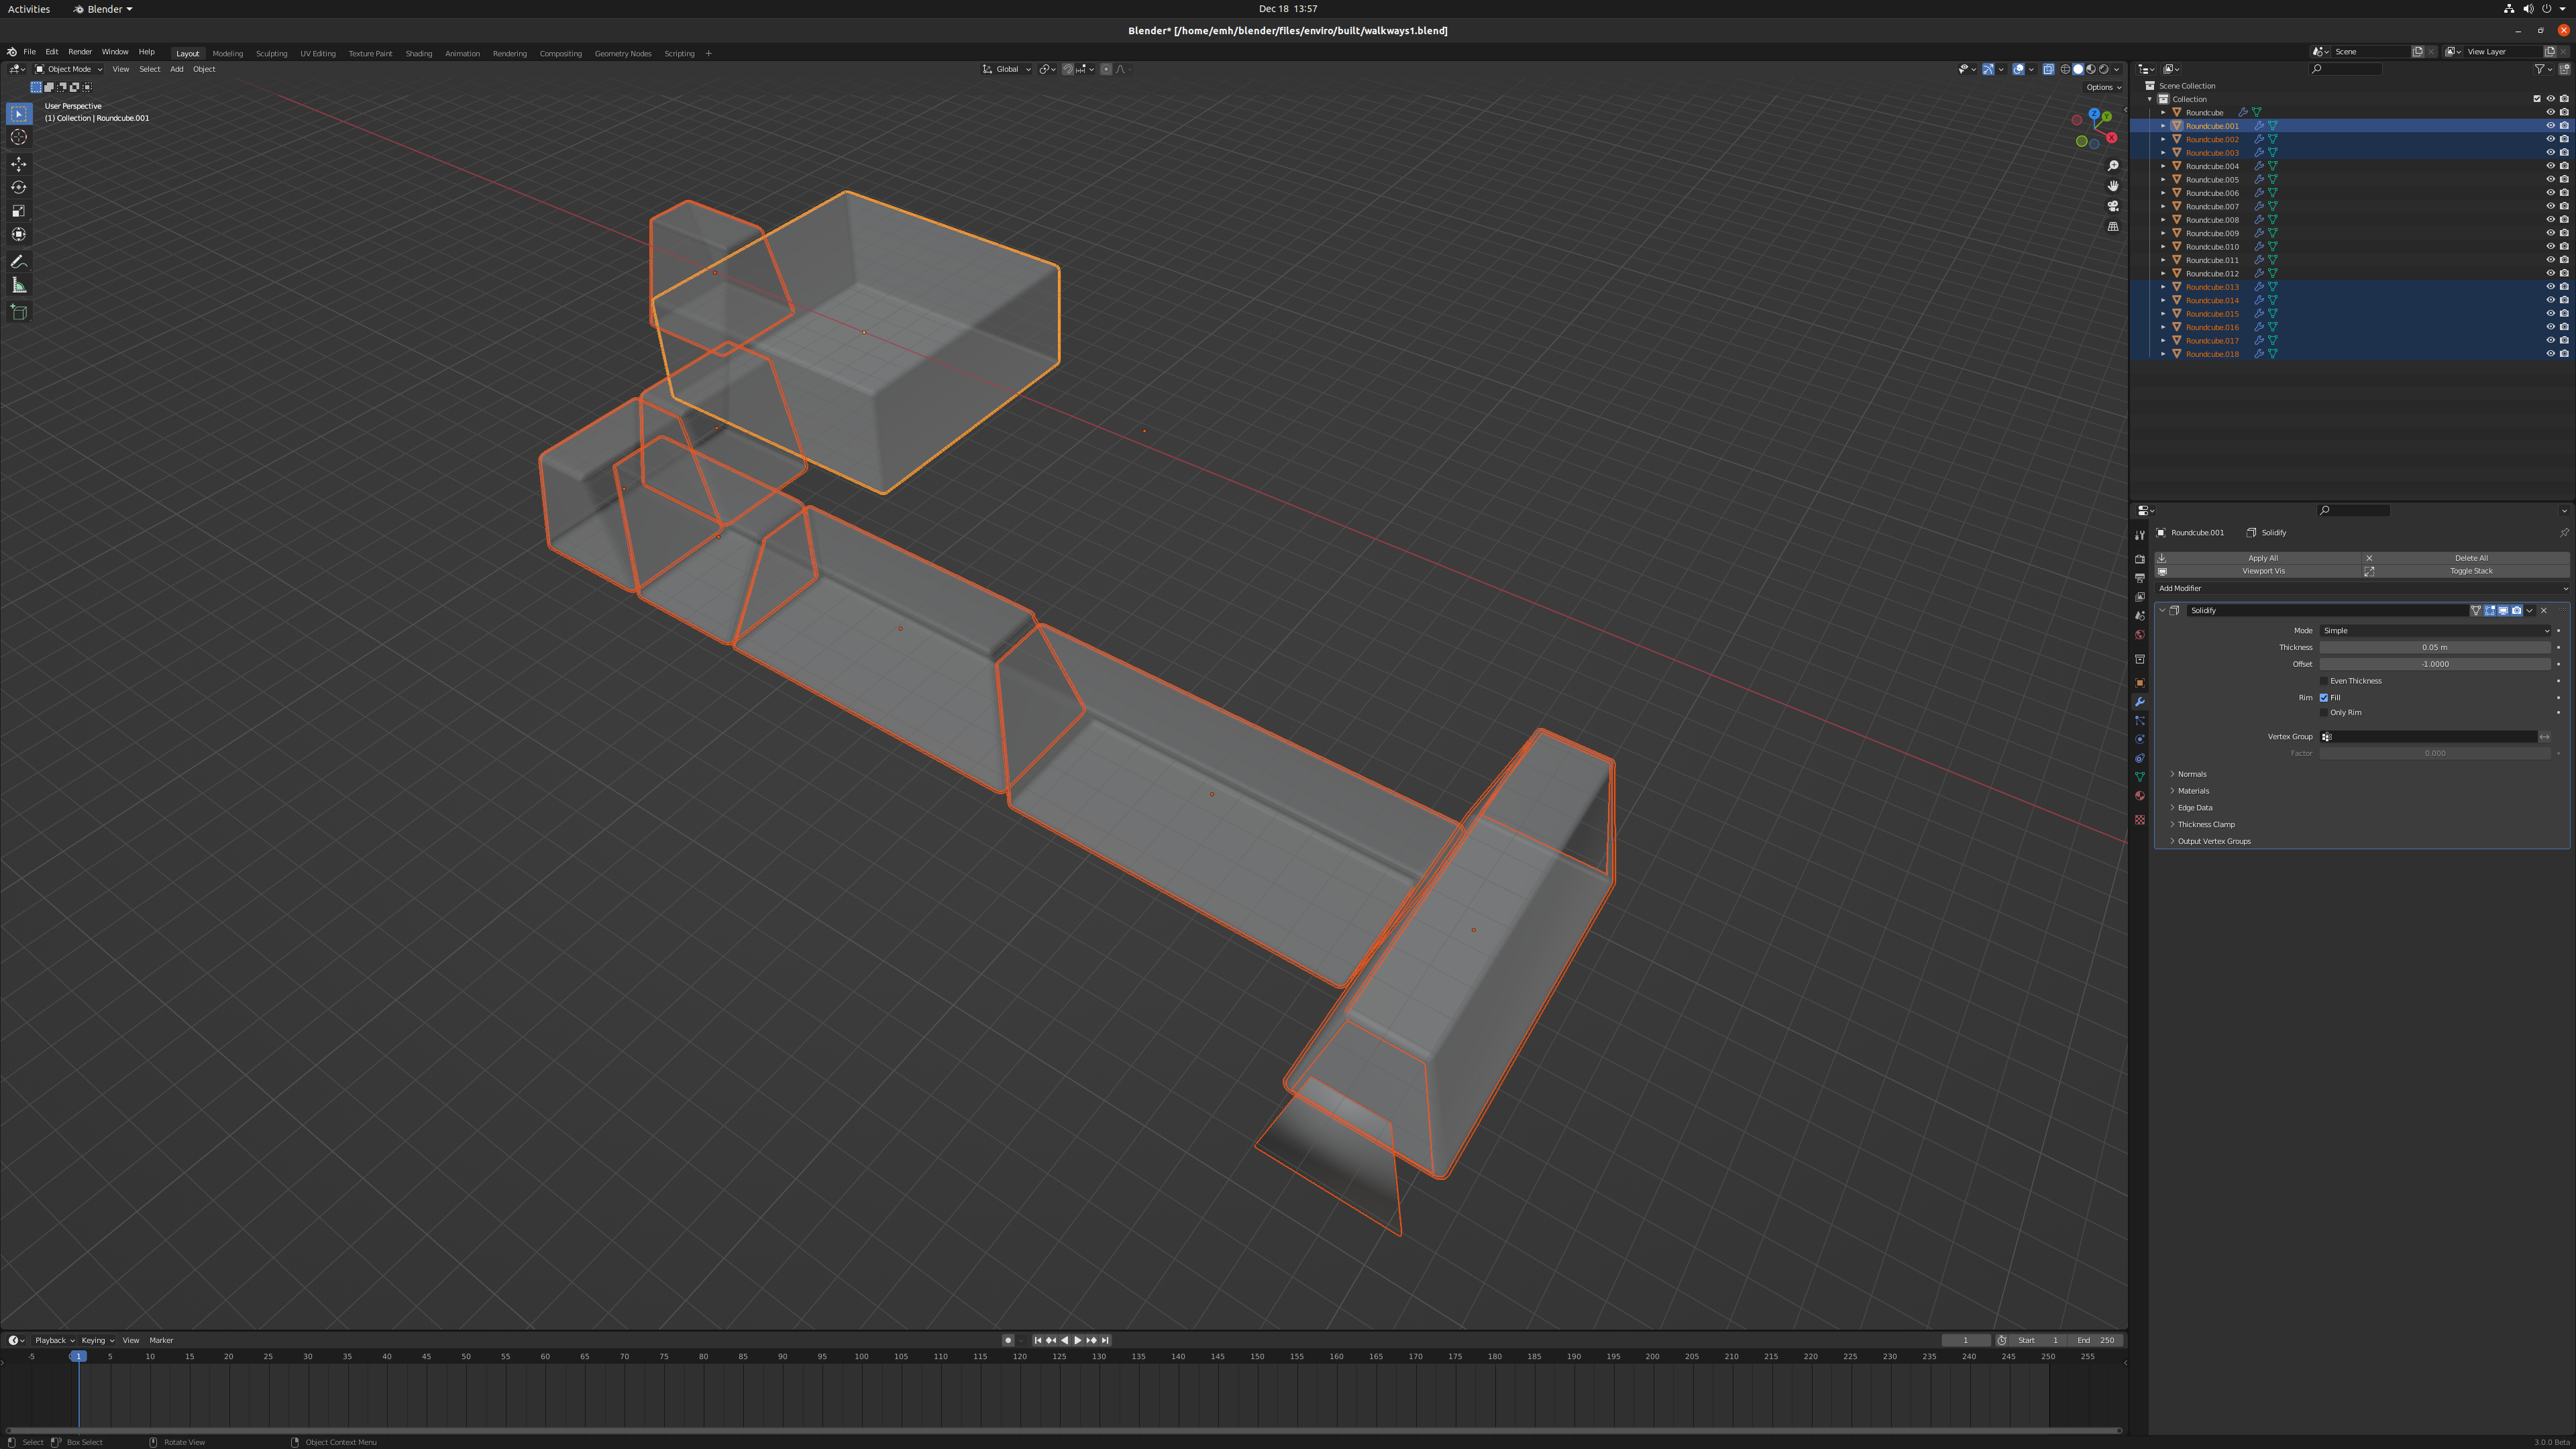The height and width of the screenshot is (1449, 2576).
Task: Open the Particles properties tab
Action: click(x=2140, y=721)
